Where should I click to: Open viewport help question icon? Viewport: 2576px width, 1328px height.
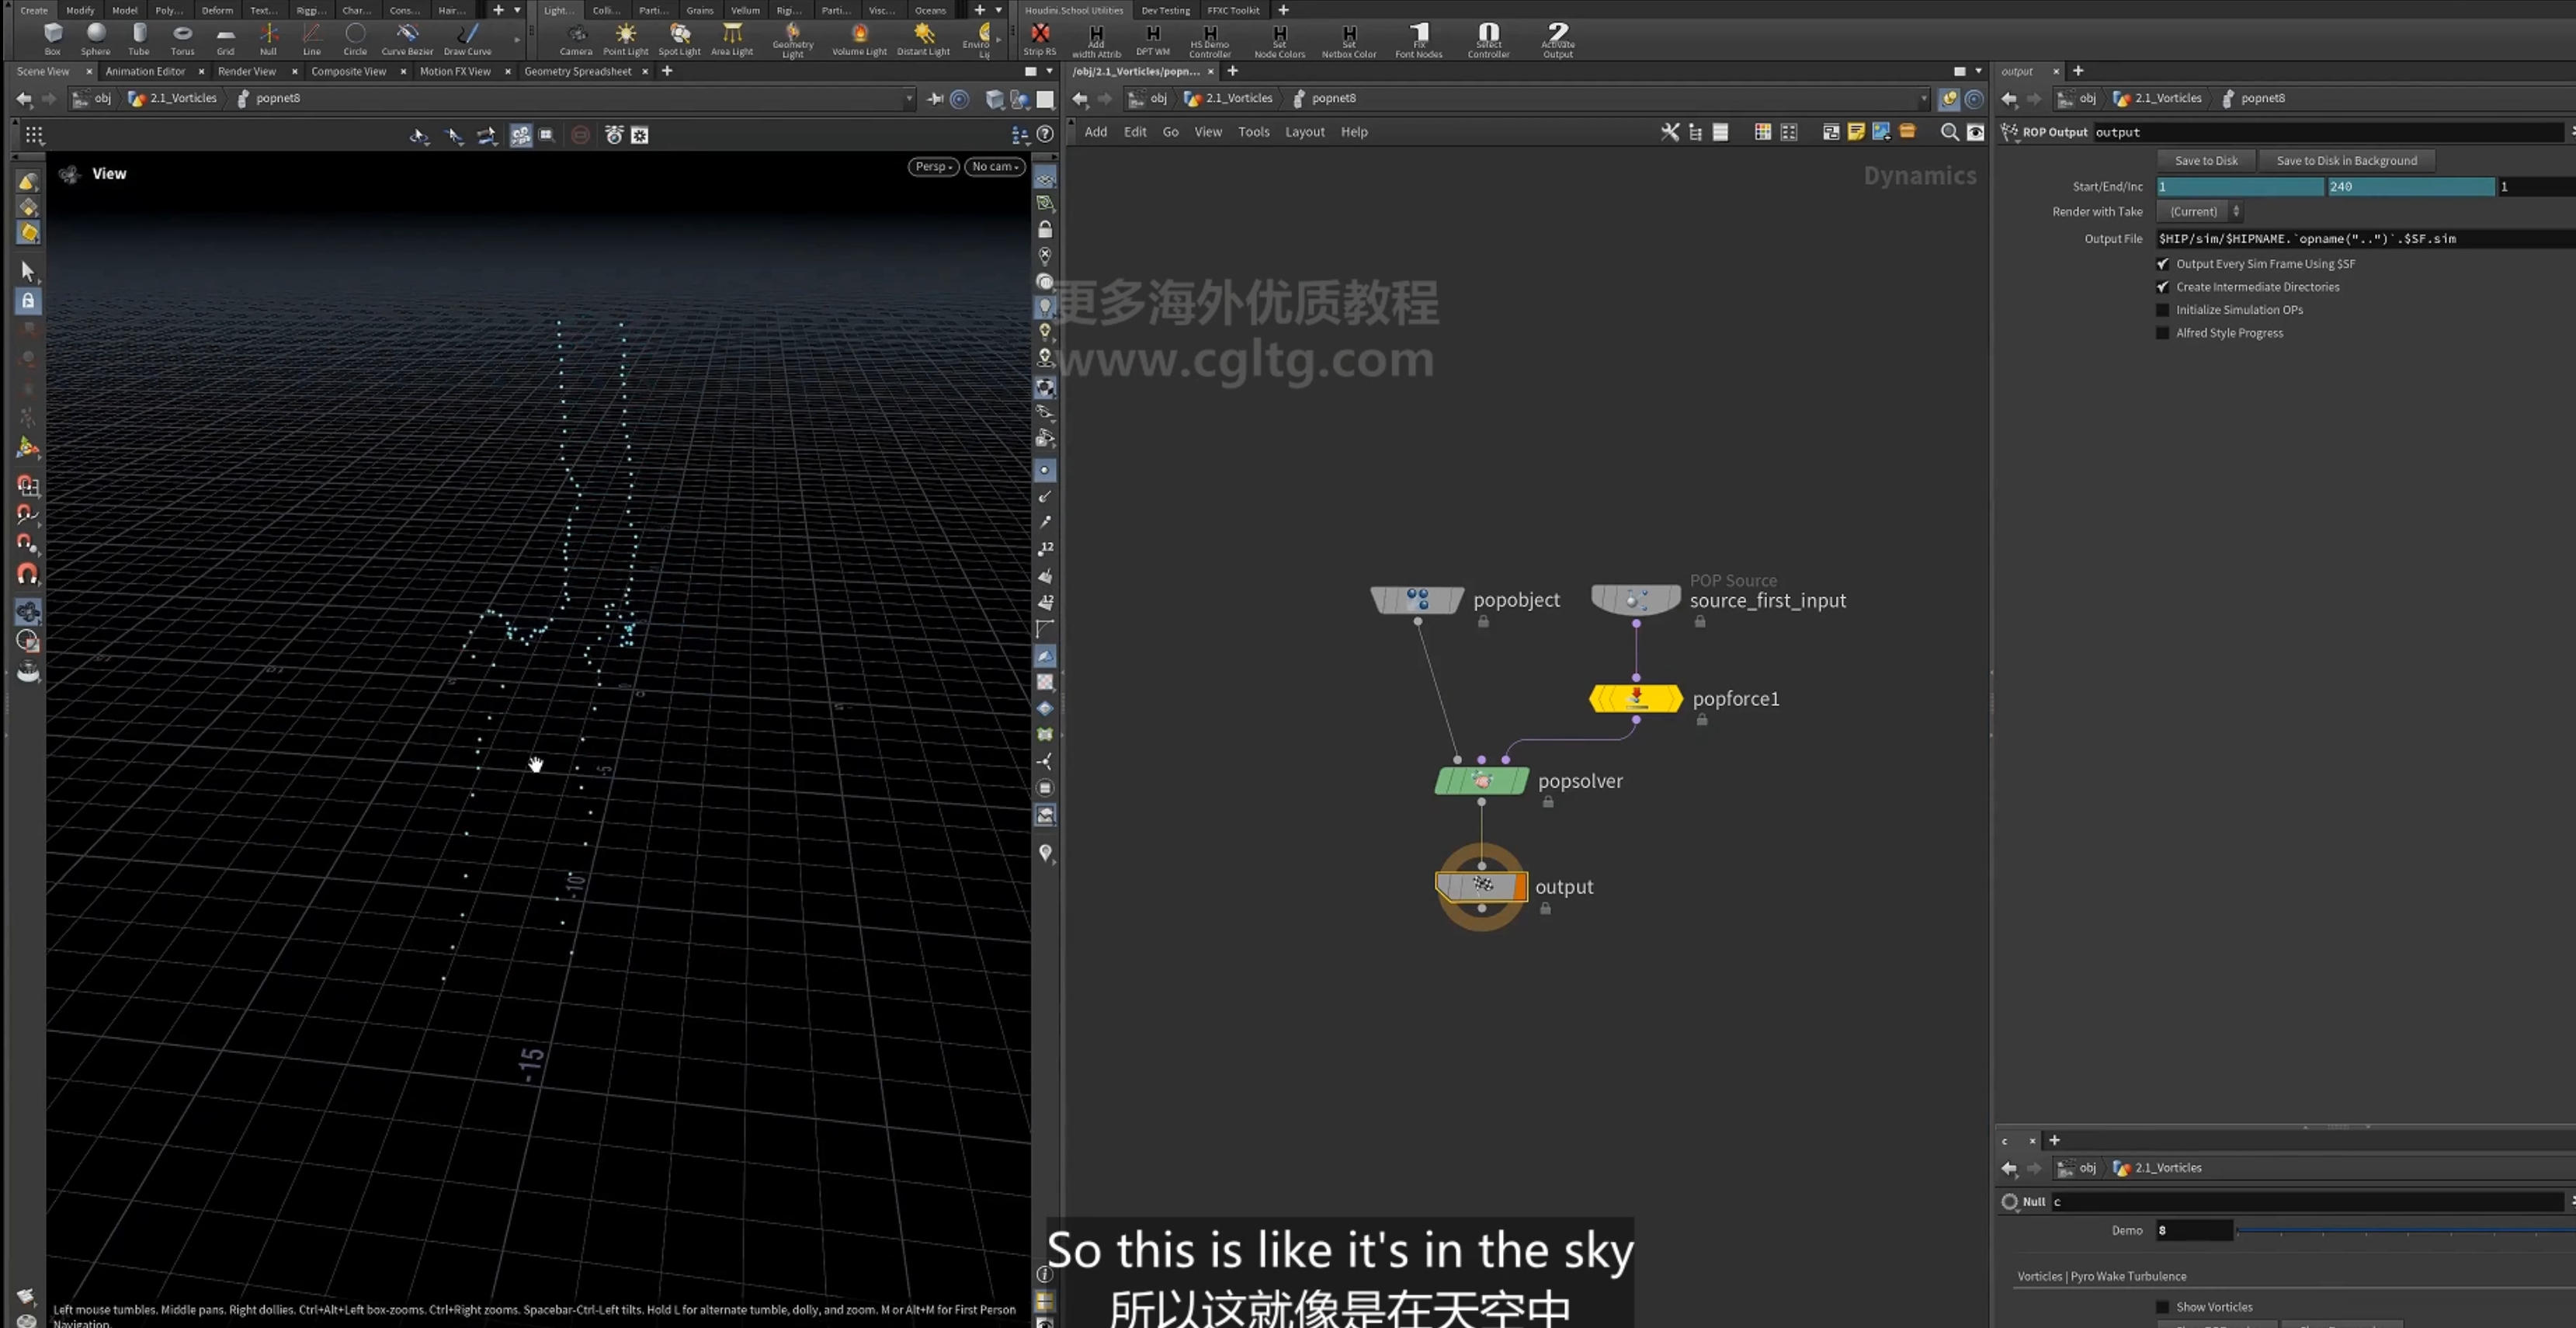click(1045, 134)
